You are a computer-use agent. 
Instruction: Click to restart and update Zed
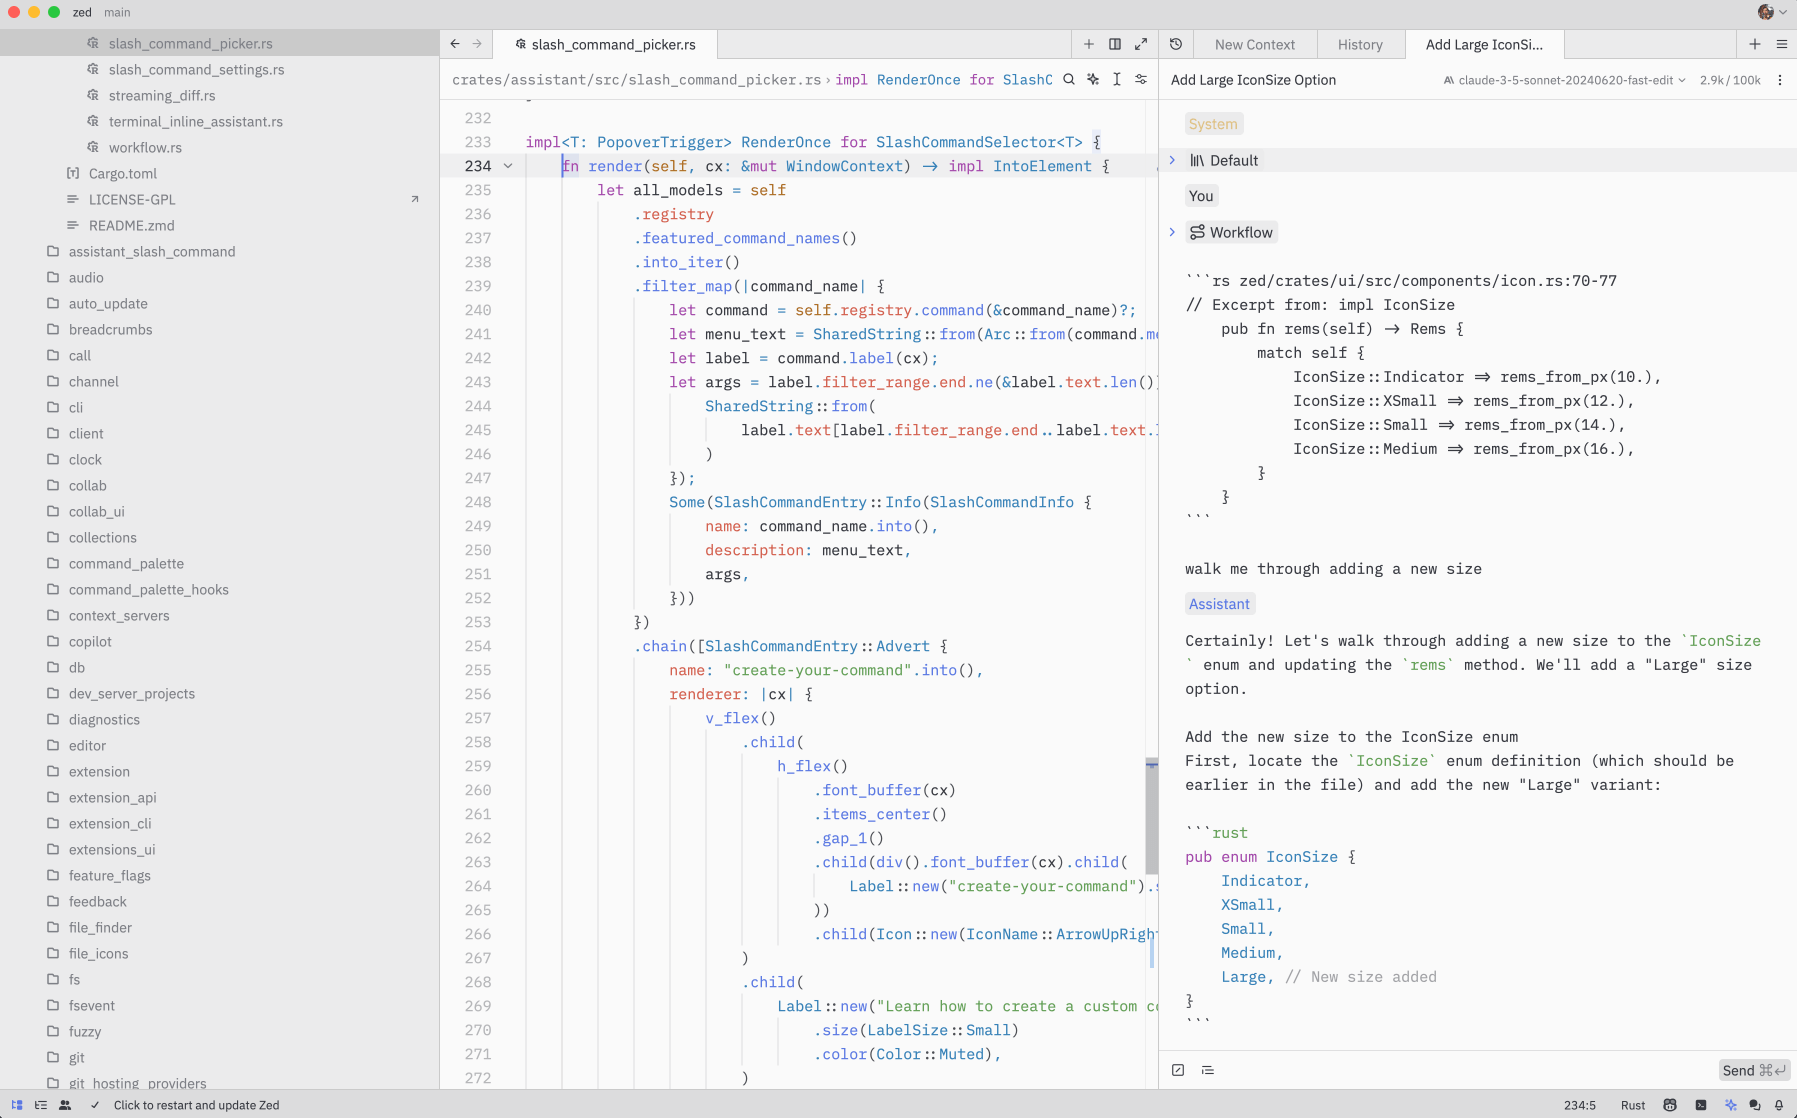pos(196,1105)
